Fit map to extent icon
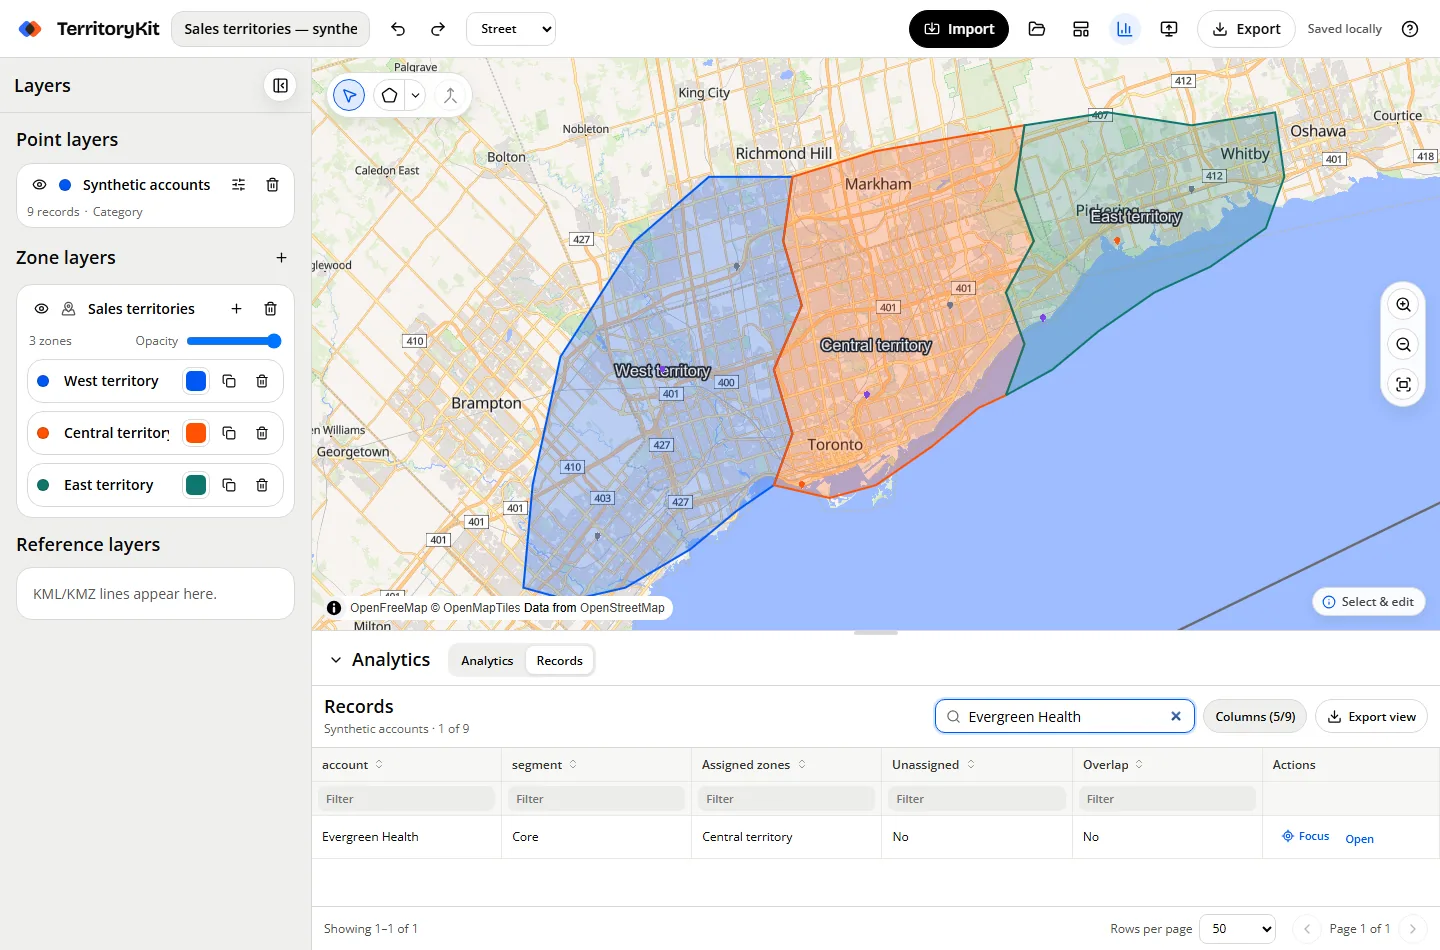Screen dimensions: 1440x950 1404,385
